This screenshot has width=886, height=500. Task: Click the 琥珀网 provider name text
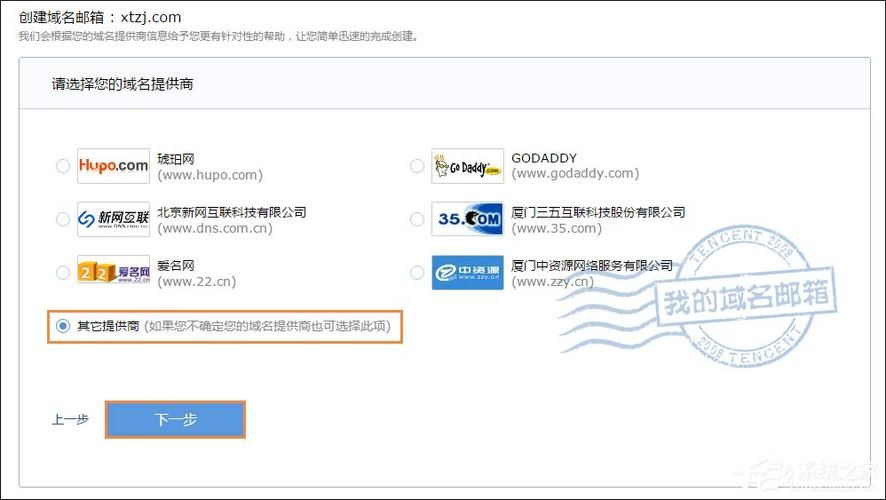[x=178, y=158]
